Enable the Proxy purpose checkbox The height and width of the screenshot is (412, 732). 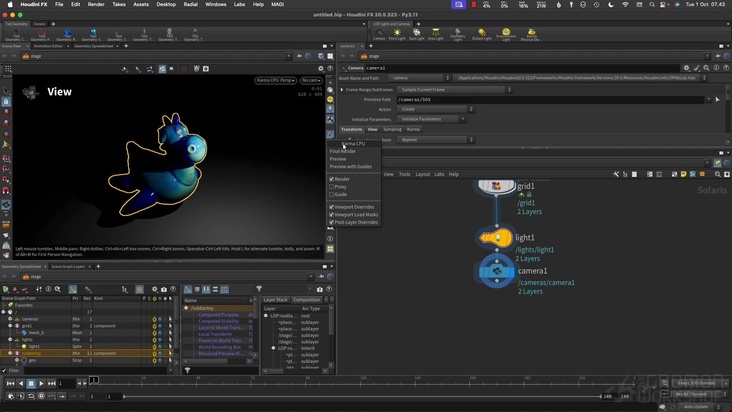331,187
